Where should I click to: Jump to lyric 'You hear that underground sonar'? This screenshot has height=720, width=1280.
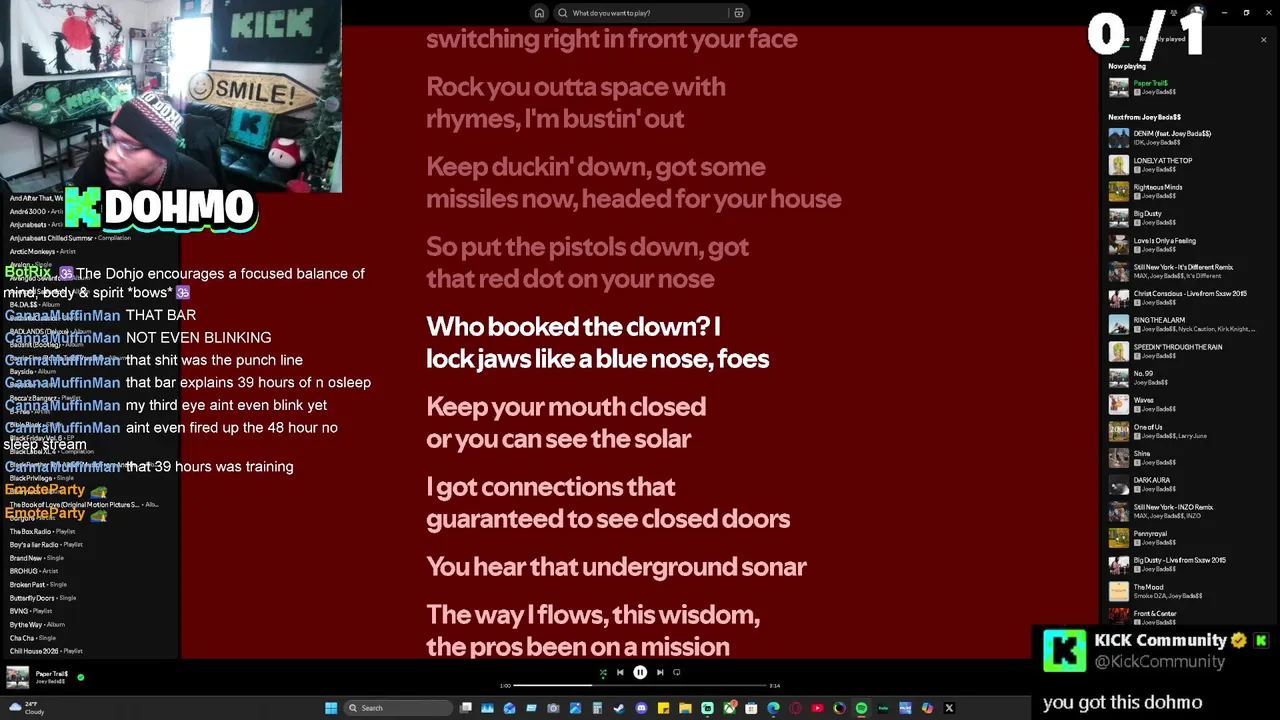click(x=616, y=567)
